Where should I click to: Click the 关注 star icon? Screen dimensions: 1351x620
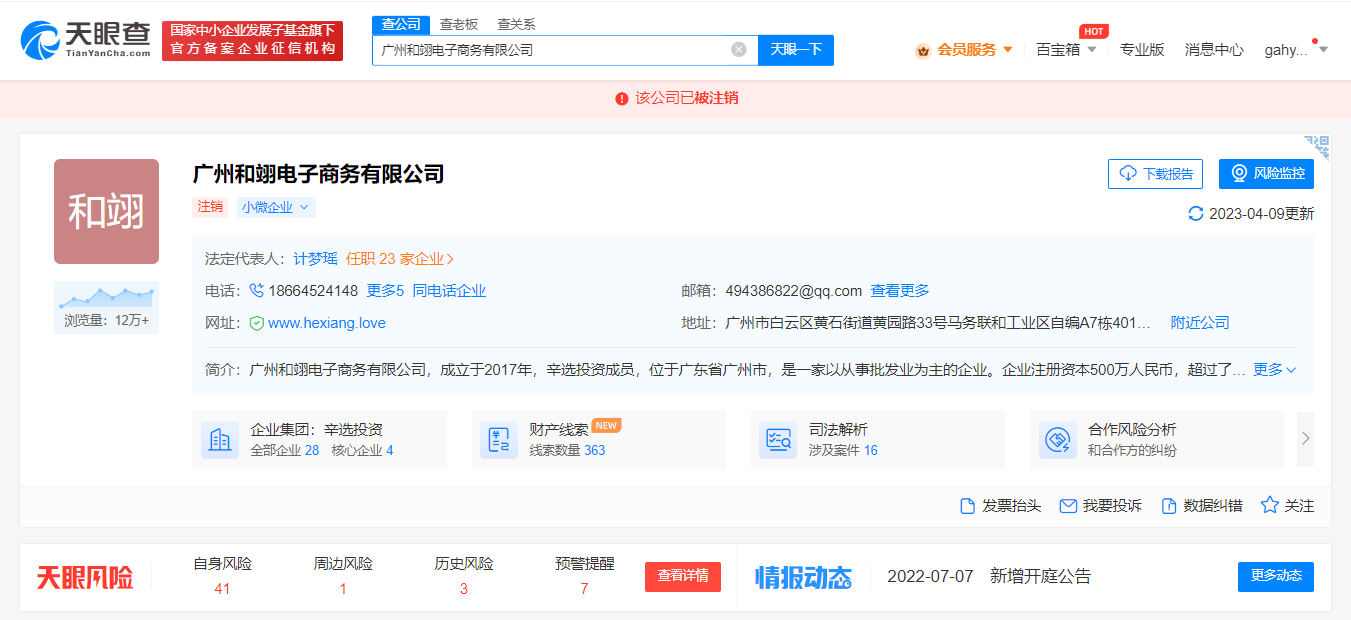[1270, 506]
